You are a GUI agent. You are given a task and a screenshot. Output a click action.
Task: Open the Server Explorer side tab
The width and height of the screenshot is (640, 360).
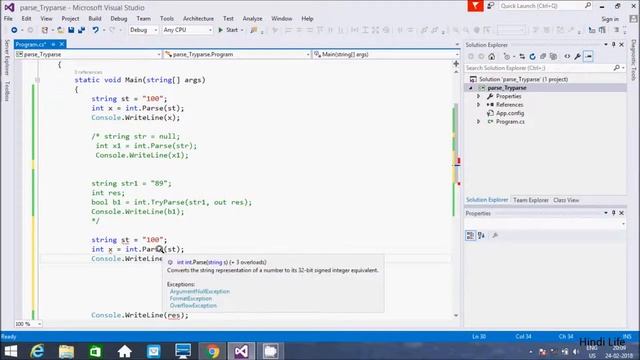point(7,58)
